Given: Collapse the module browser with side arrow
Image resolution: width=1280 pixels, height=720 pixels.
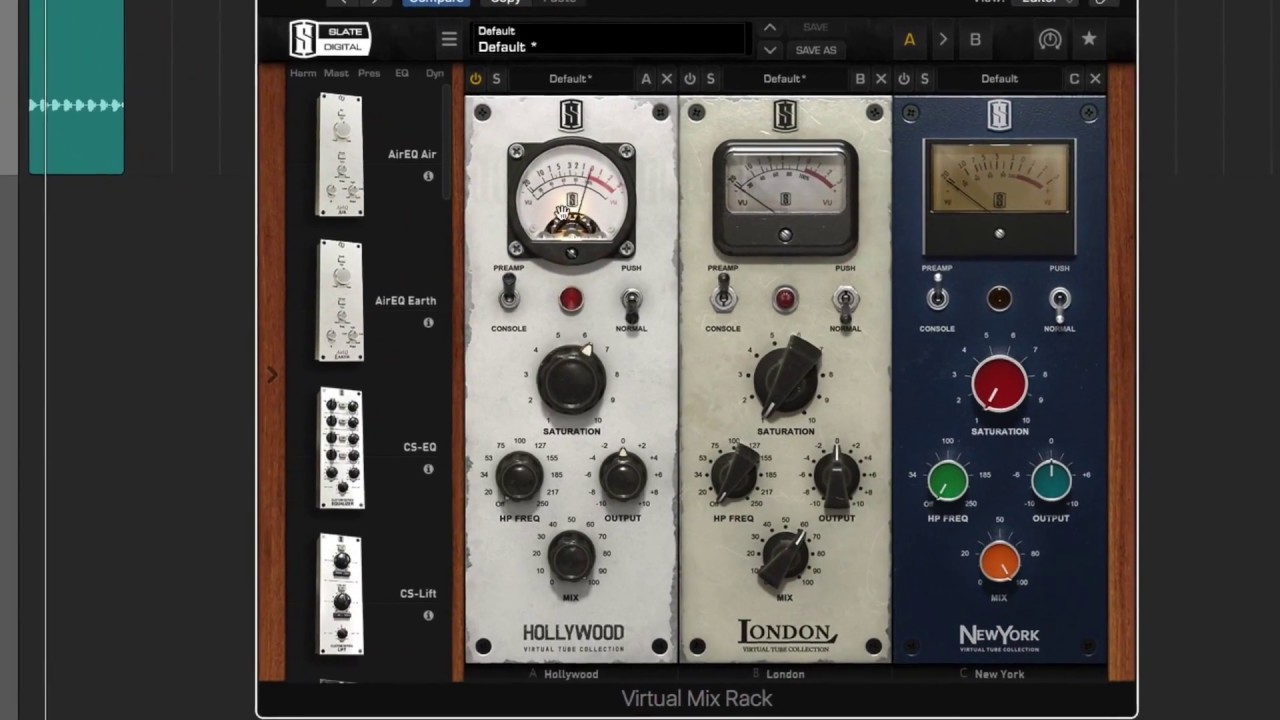Looking at the screenshot, I should click(x=272, y=374).
